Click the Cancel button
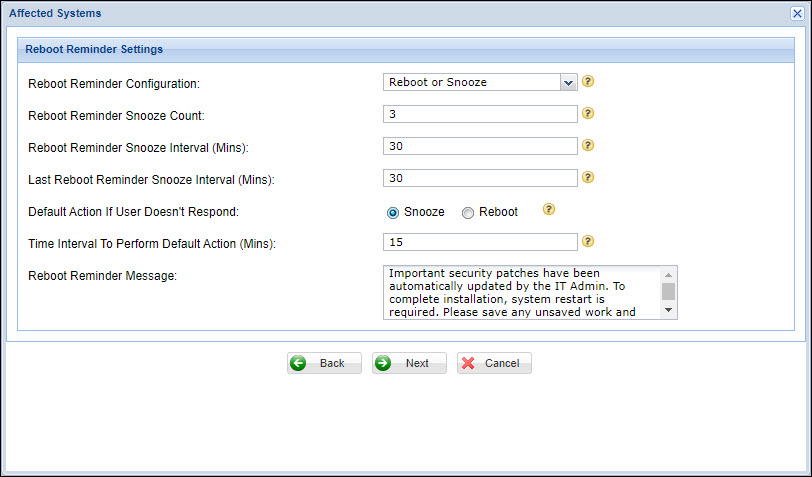The image size is (812, 477). (x=494, y=363)
